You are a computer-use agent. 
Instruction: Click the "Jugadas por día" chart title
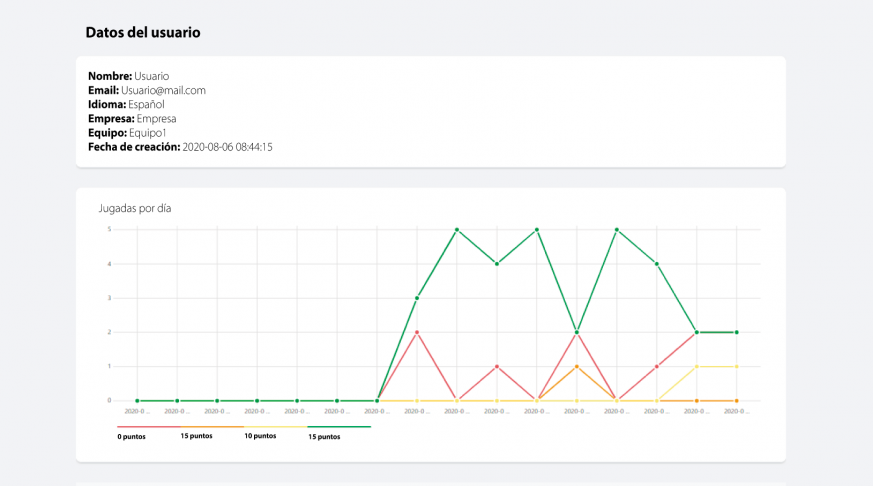[135, 208]
